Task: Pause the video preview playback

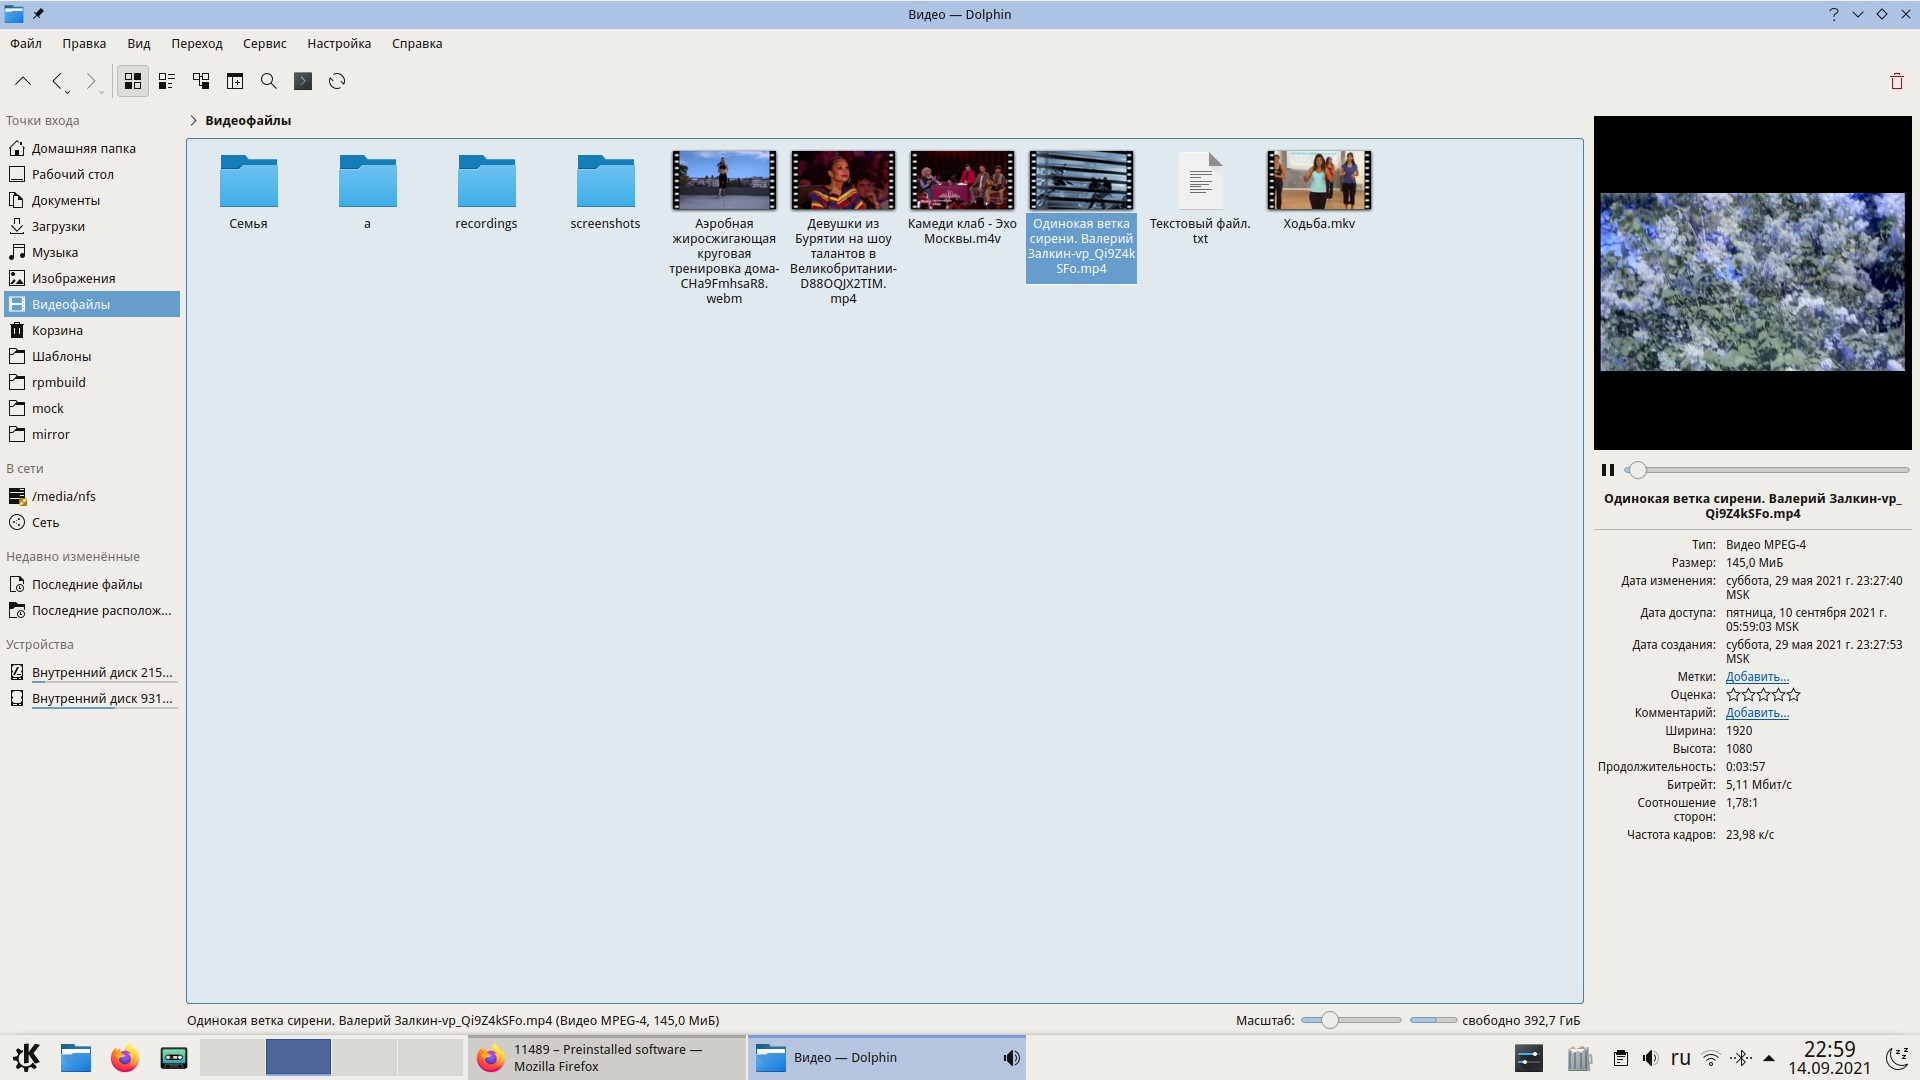Action: (1608, 470)
